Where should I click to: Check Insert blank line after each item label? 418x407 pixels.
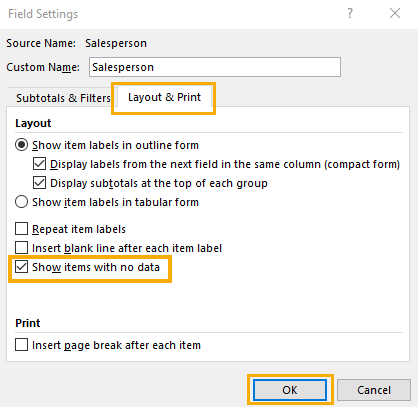coord(21,248)
